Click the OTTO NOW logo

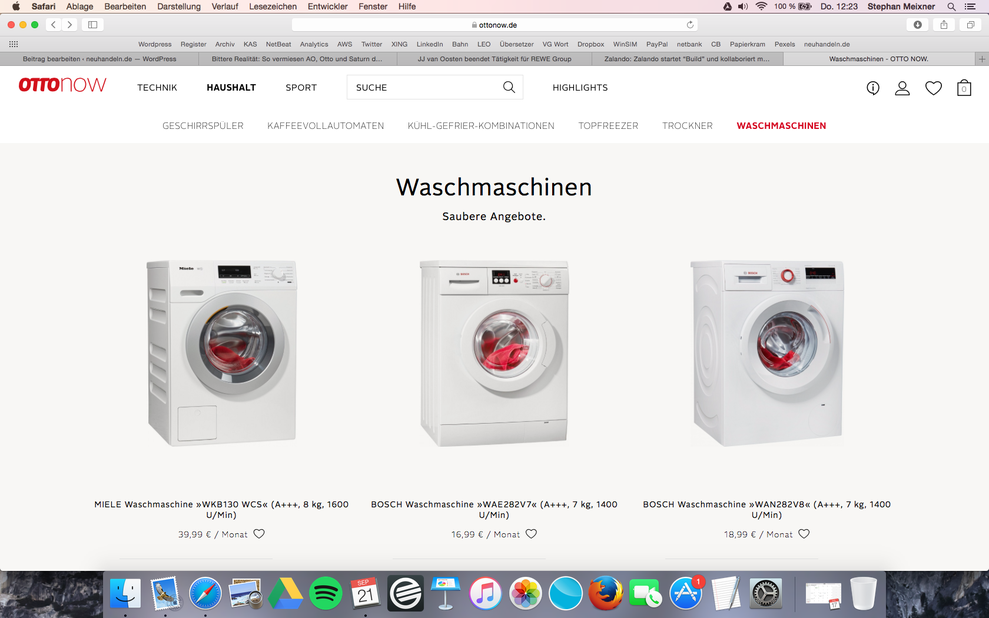[x=62, y=85]
